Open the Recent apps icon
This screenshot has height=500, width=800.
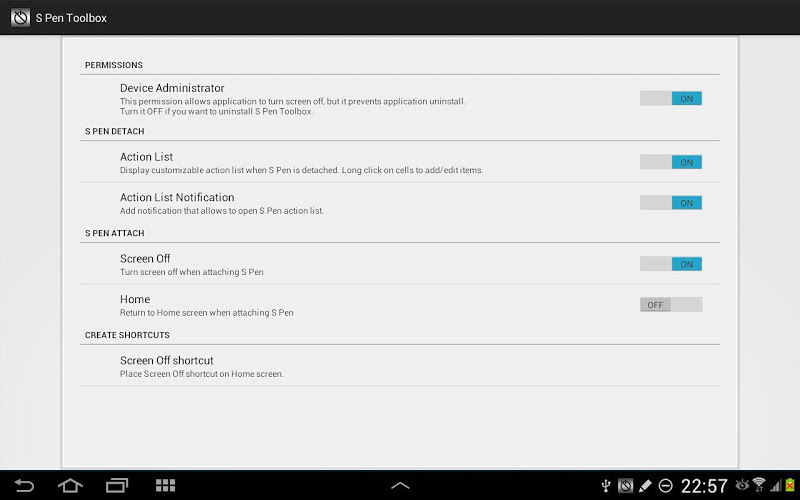point(117,485)
